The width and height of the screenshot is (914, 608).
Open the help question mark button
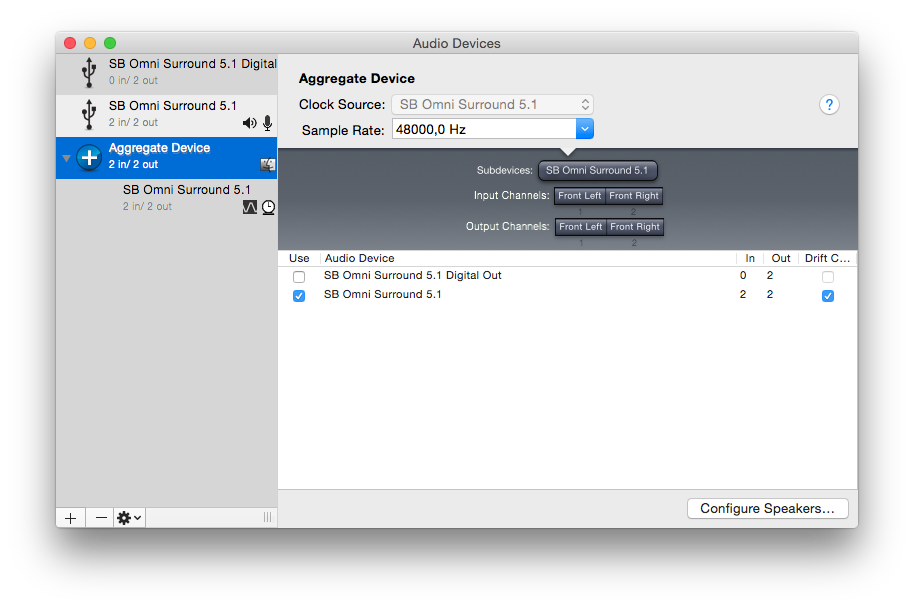point(829,105)
